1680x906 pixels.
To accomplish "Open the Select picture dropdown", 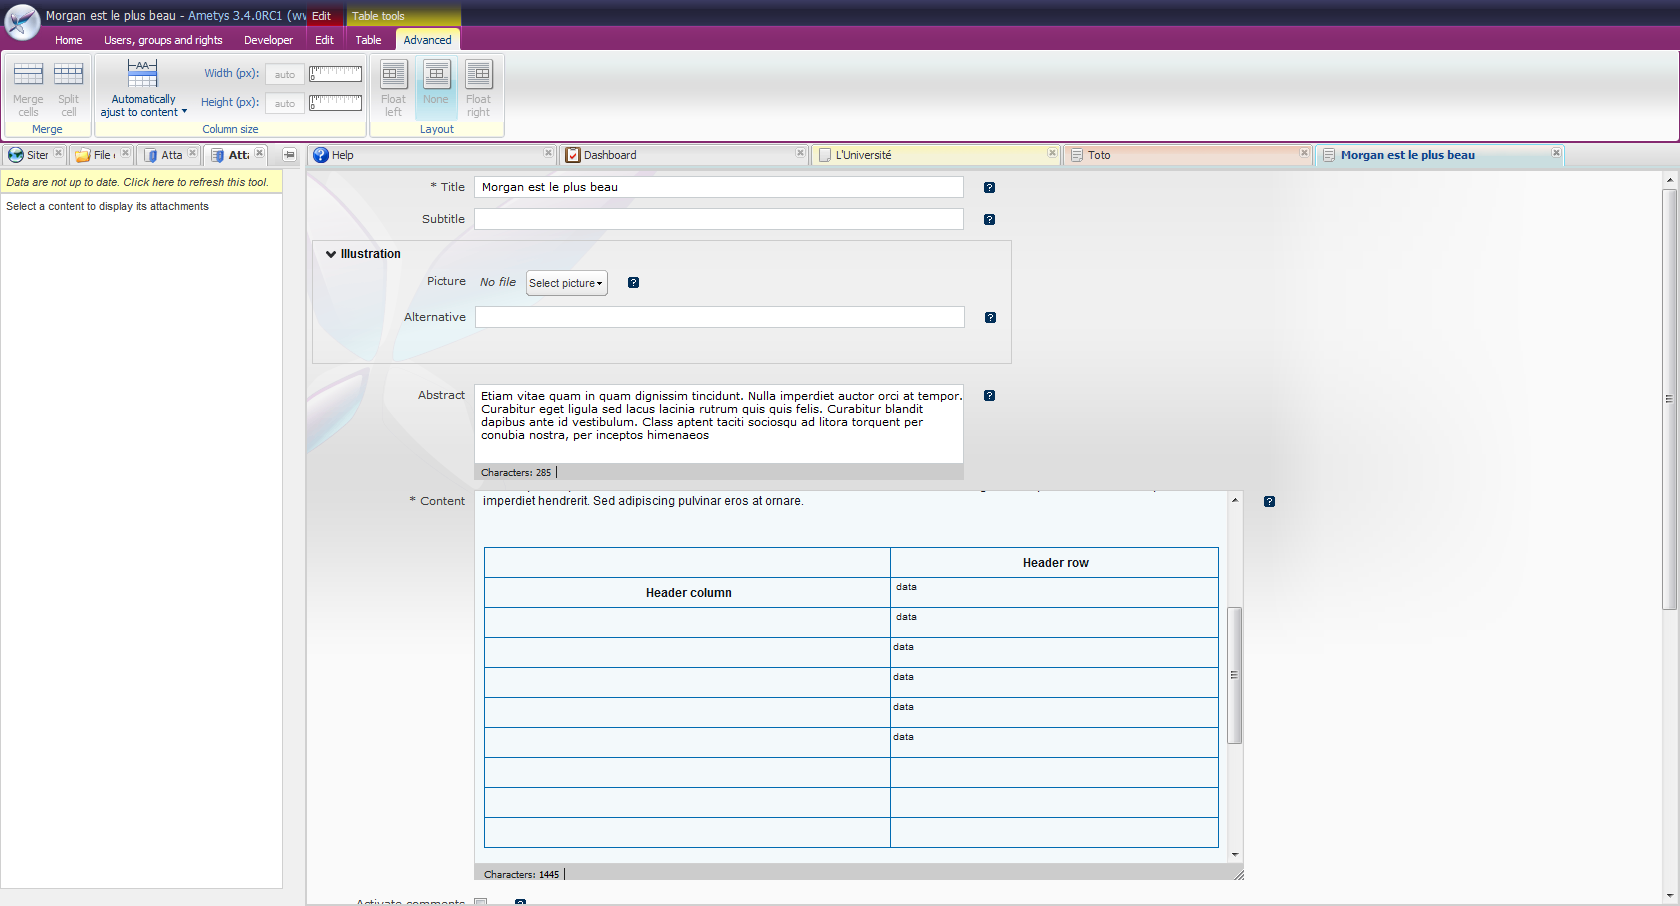I will point(566,283).
